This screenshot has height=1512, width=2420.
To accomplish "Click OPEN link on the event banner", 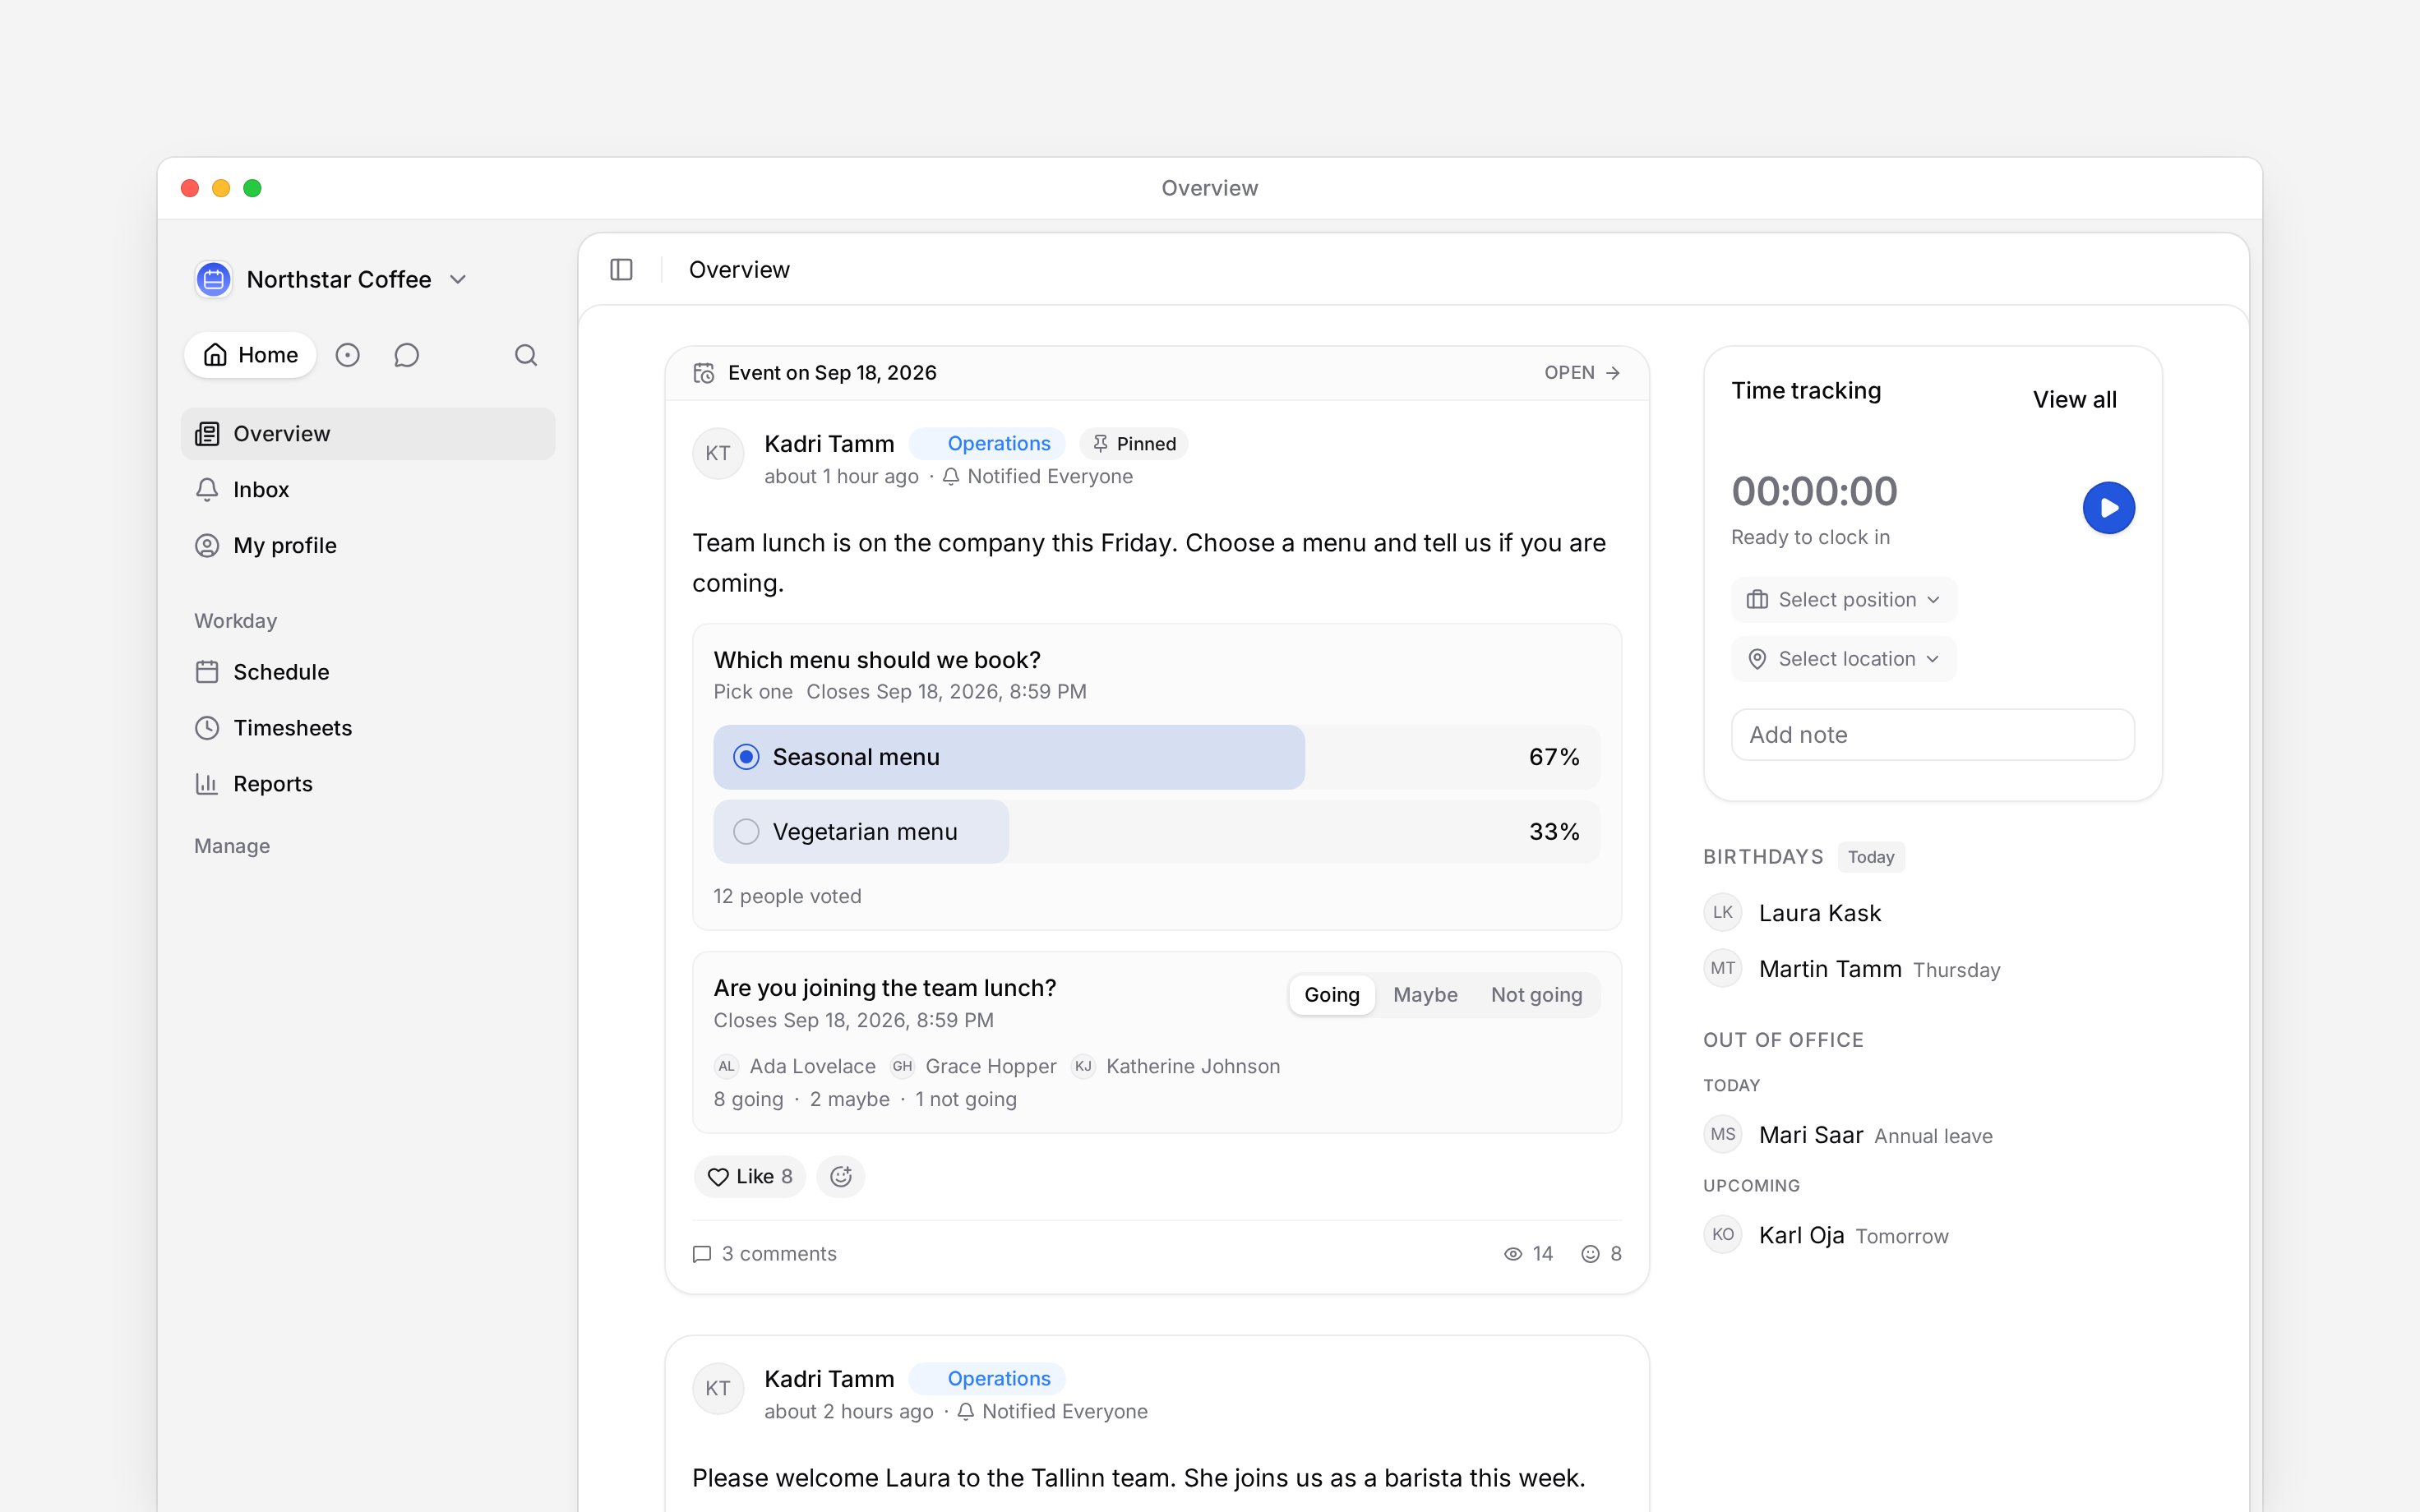I will tap(1582, 373).
